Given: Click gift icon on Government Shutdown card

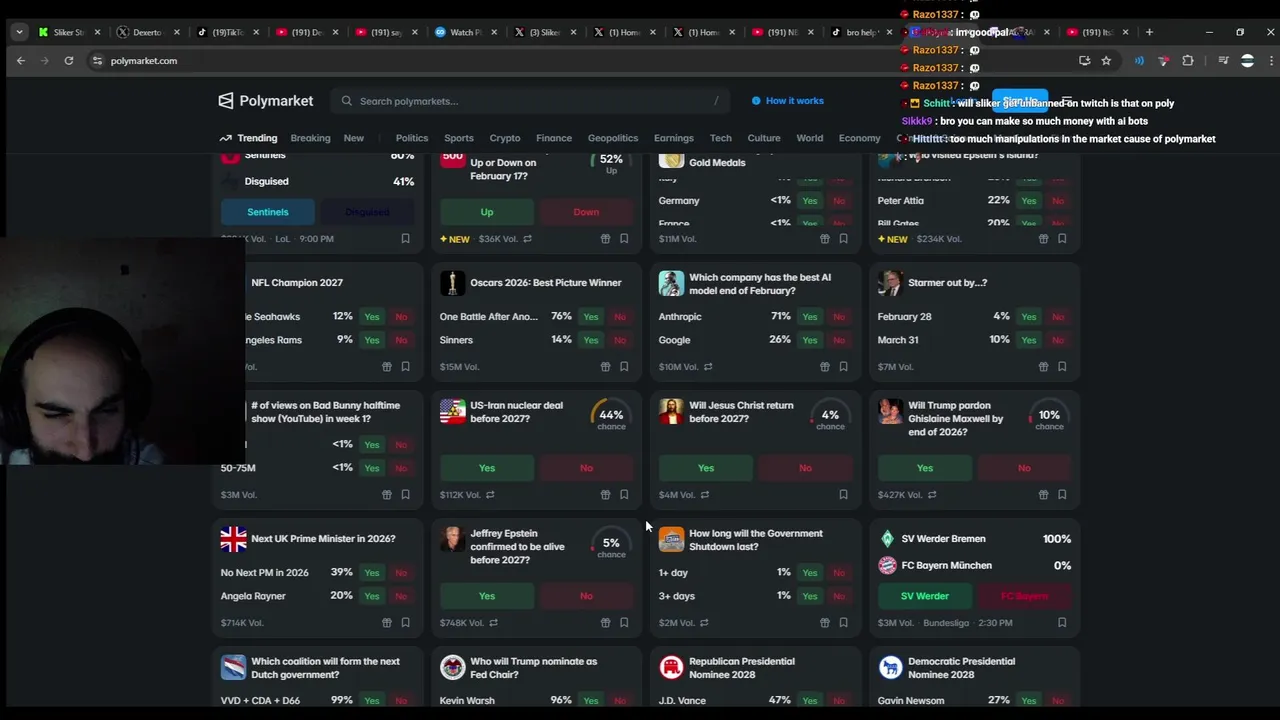Looking at the screenshot, I should click(824, 623).
